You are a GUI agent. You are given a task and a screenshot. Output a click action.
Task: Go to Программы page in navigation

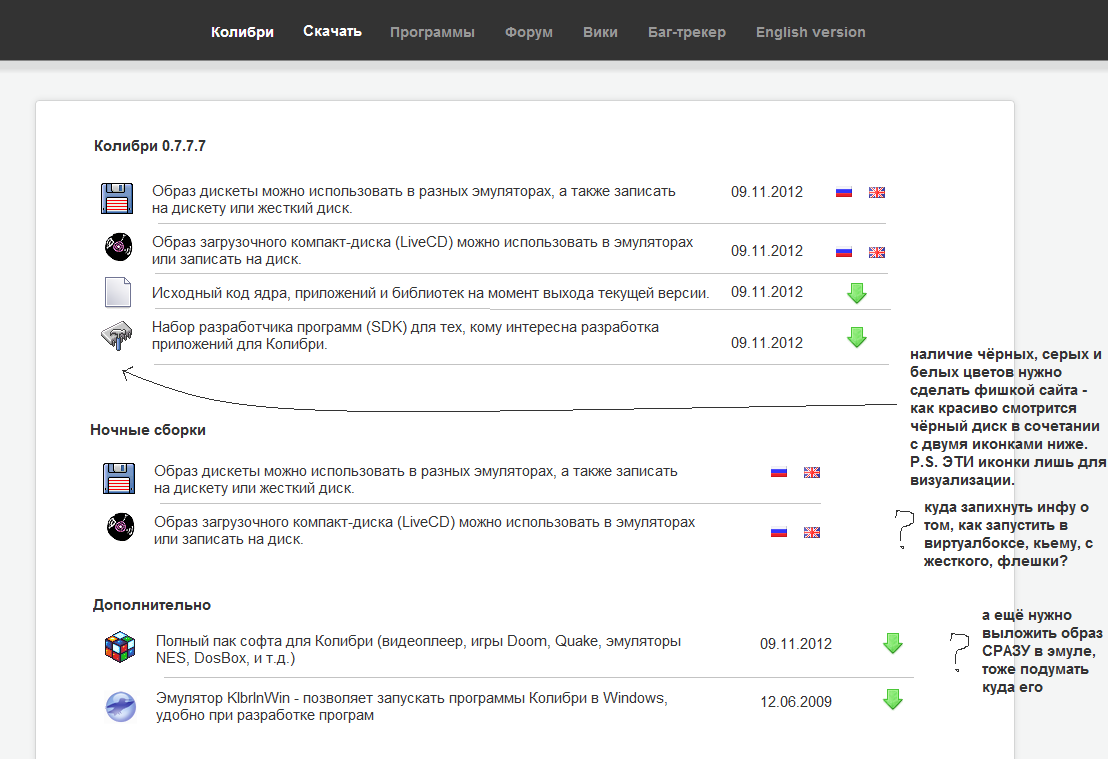432,32
